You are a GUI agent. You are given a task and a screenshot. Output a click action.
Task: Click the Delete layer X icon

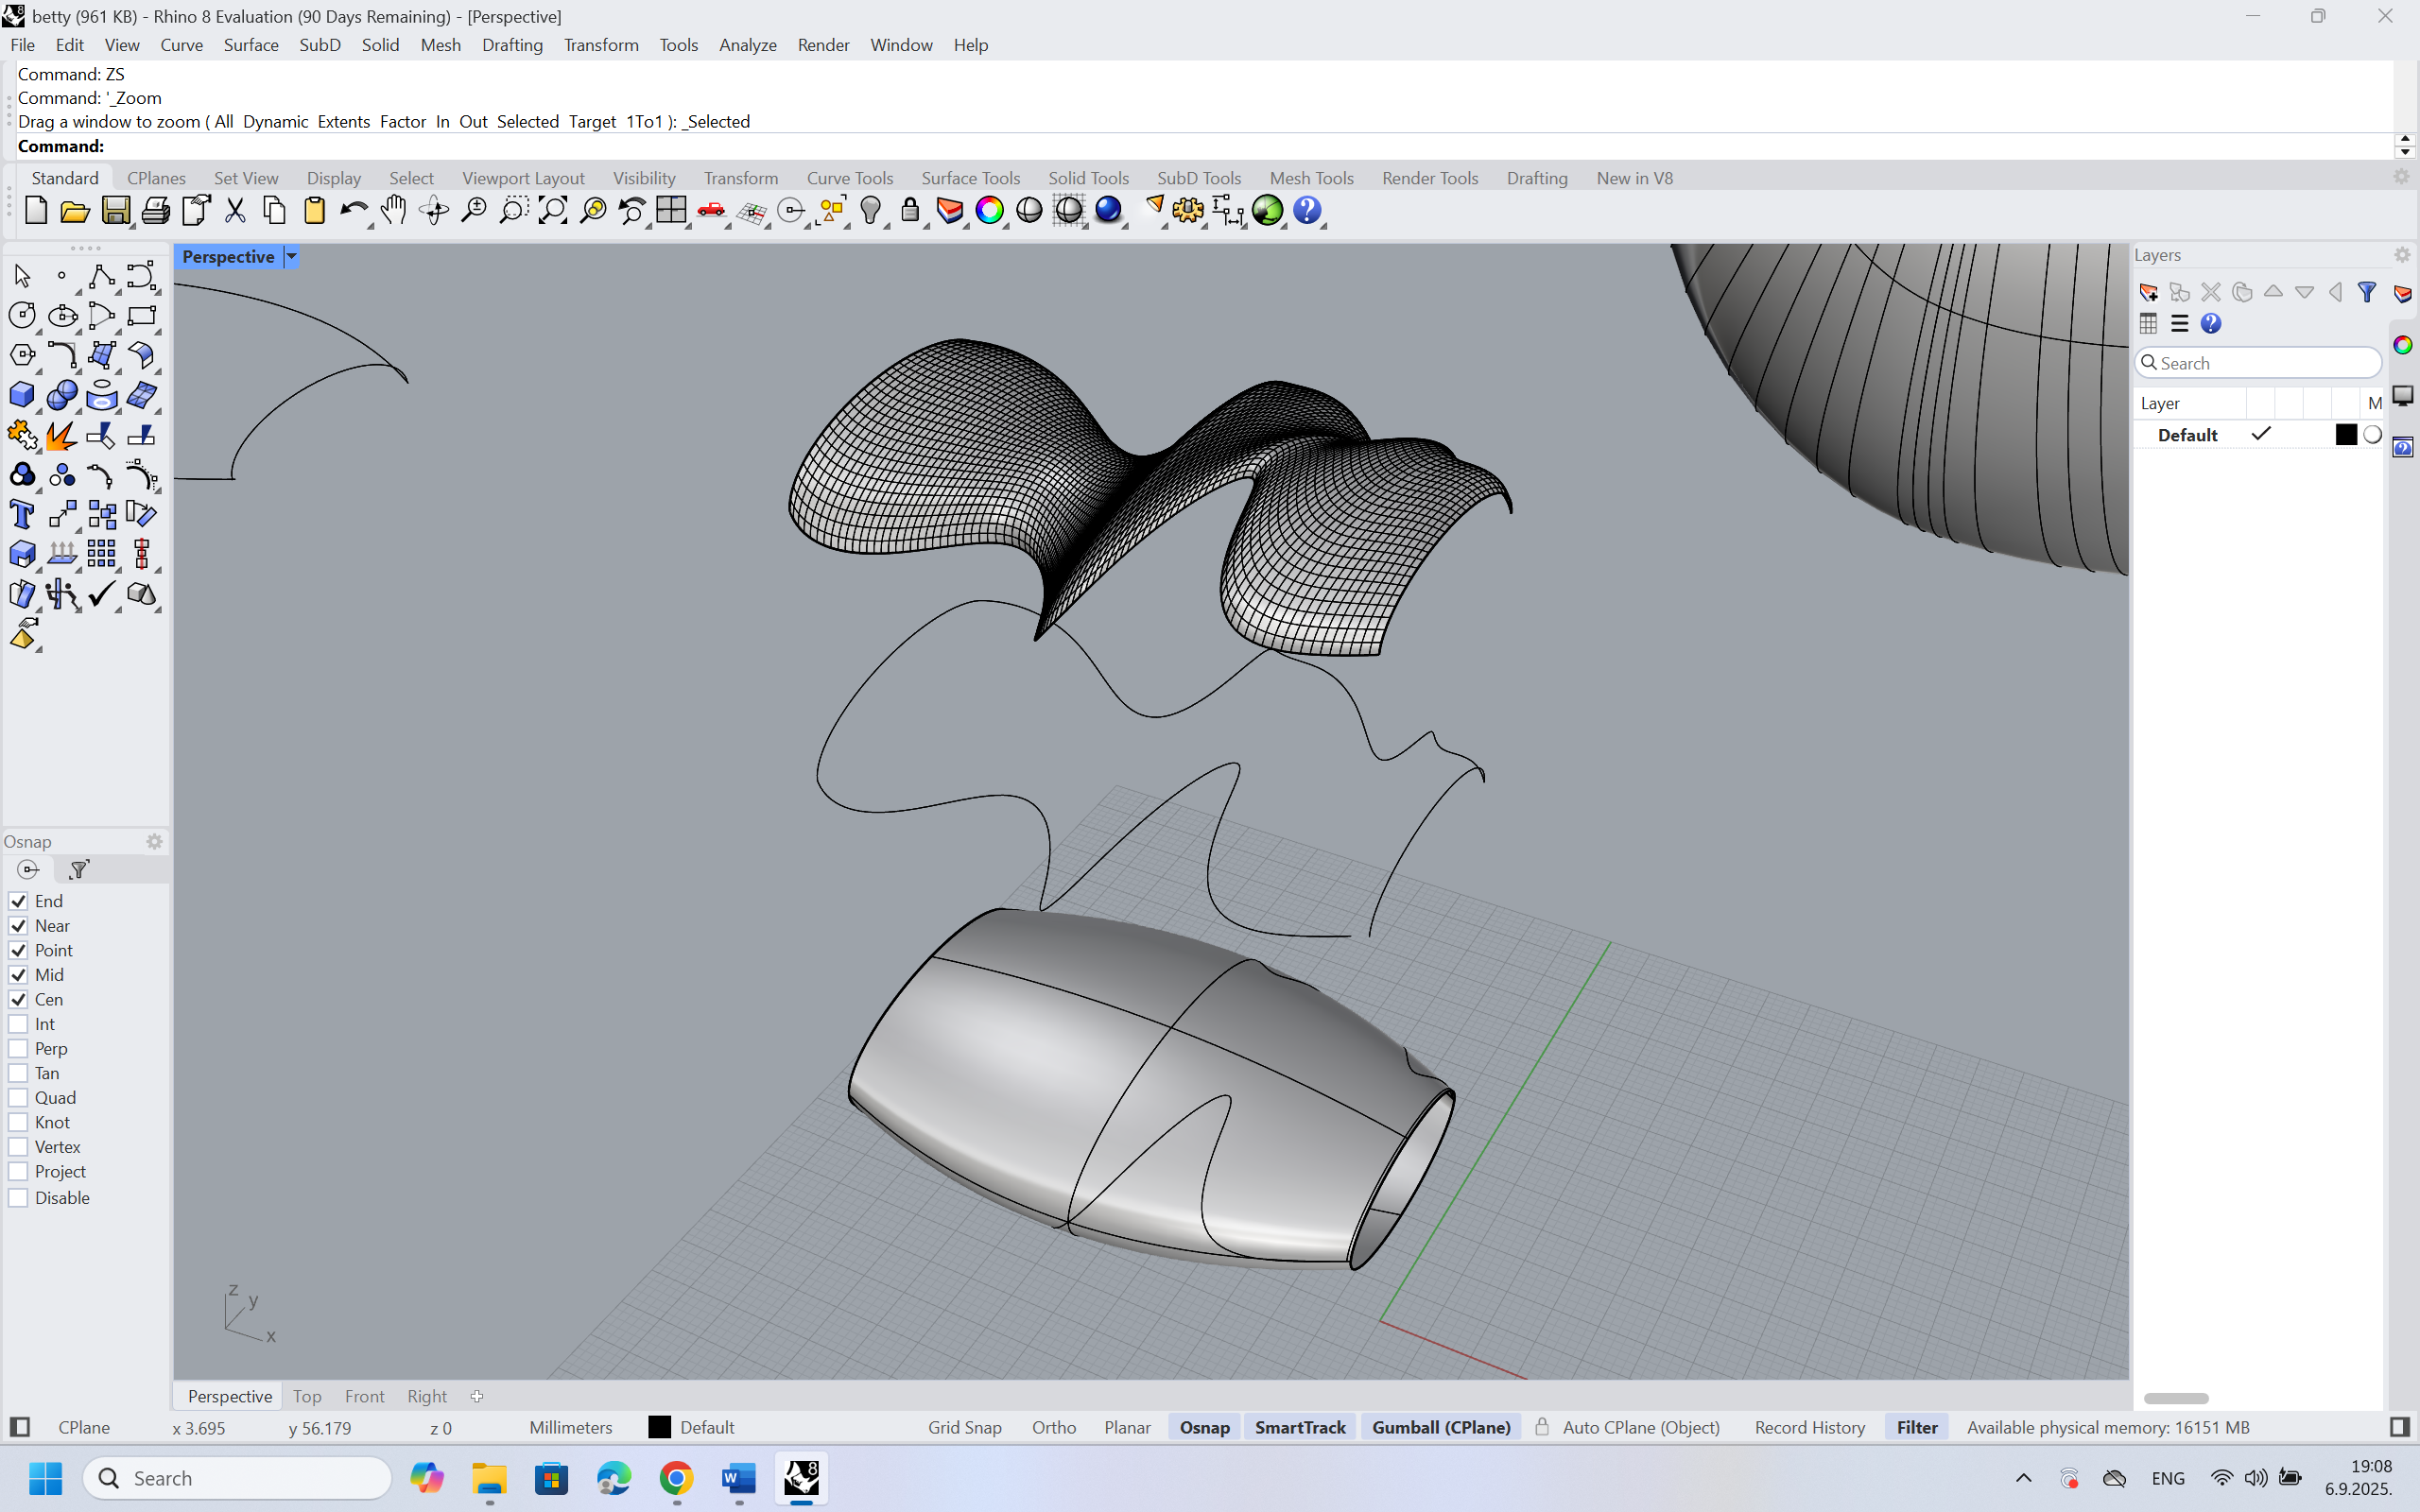point(2211,292)
